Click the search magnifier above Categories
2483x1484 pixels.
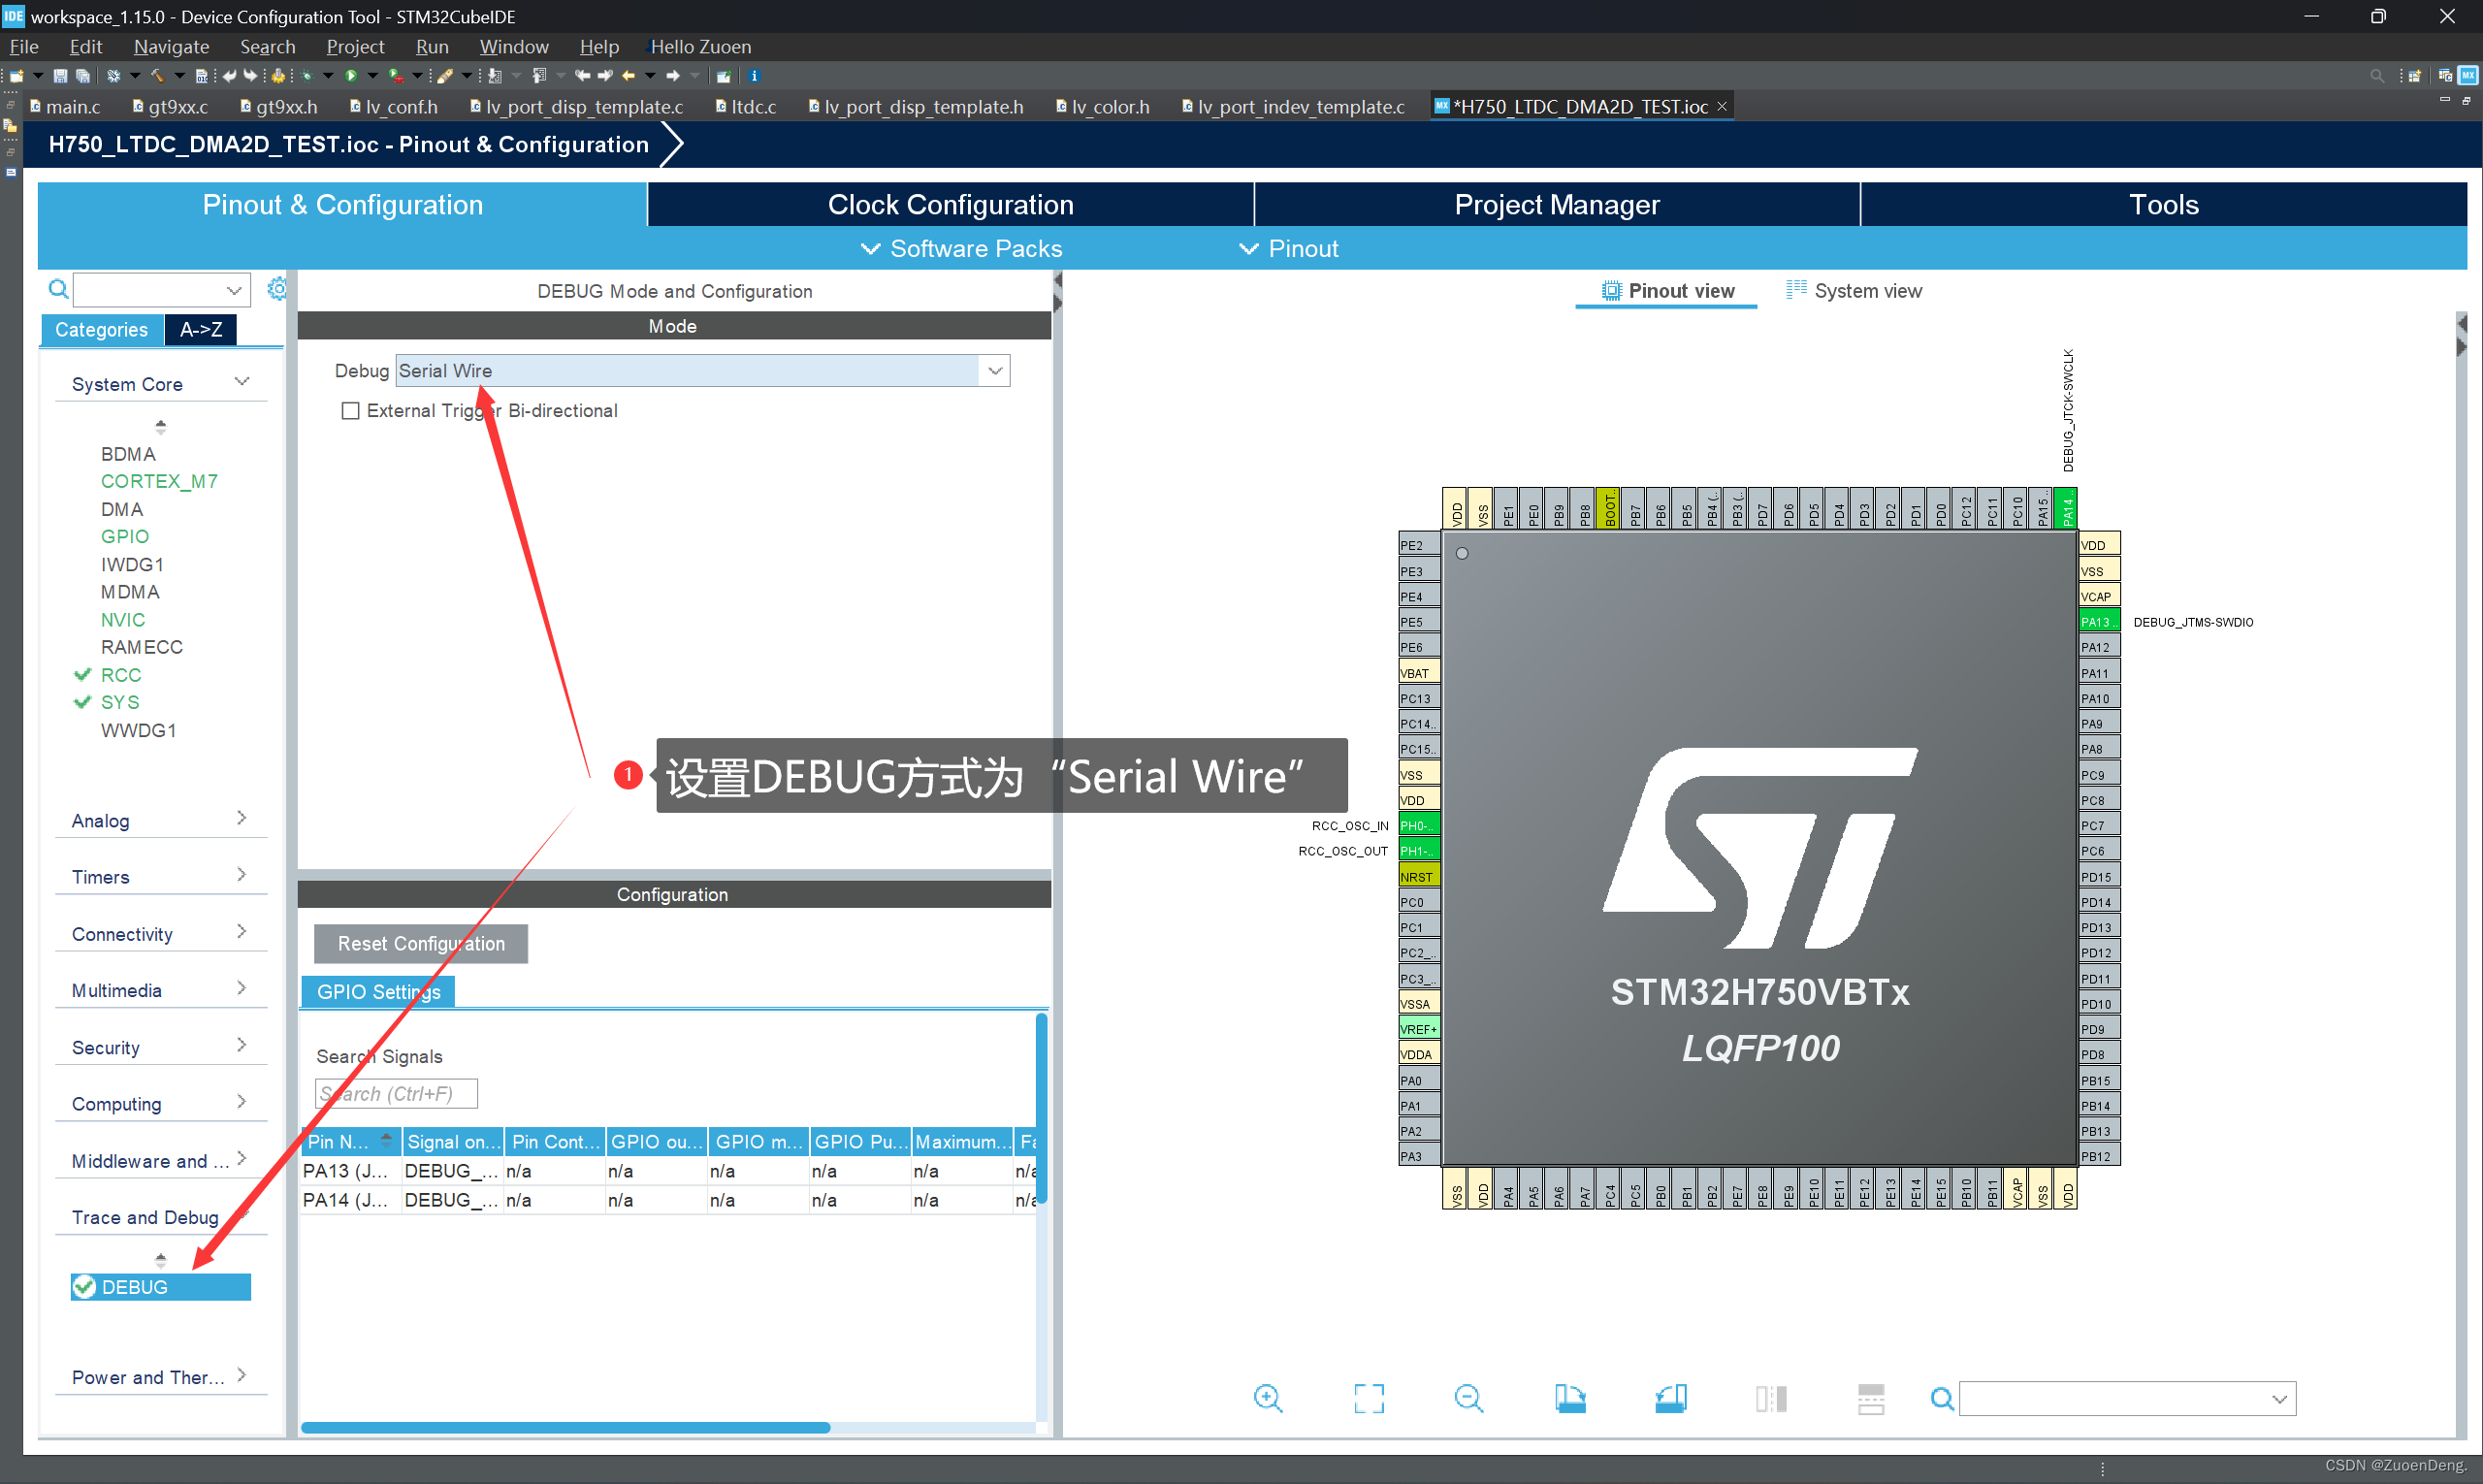[58, 289]
